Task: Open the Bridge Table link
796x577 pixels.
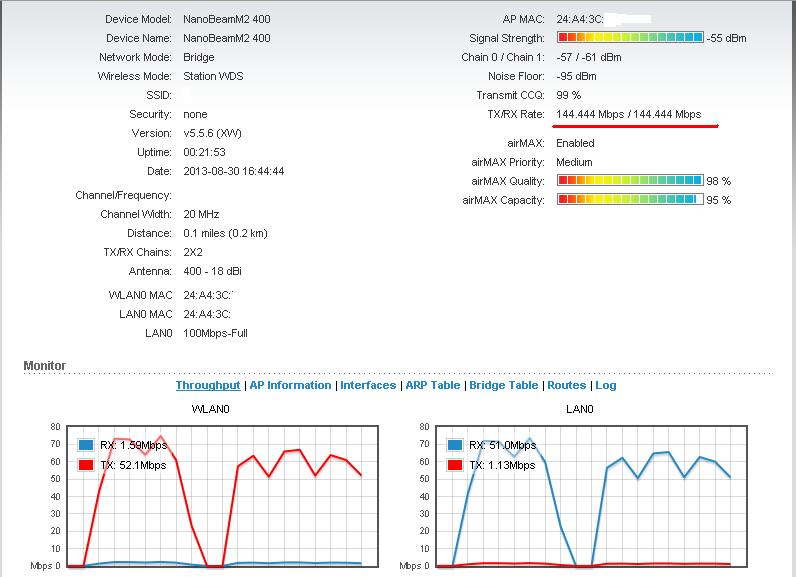Action: (503, 386)
